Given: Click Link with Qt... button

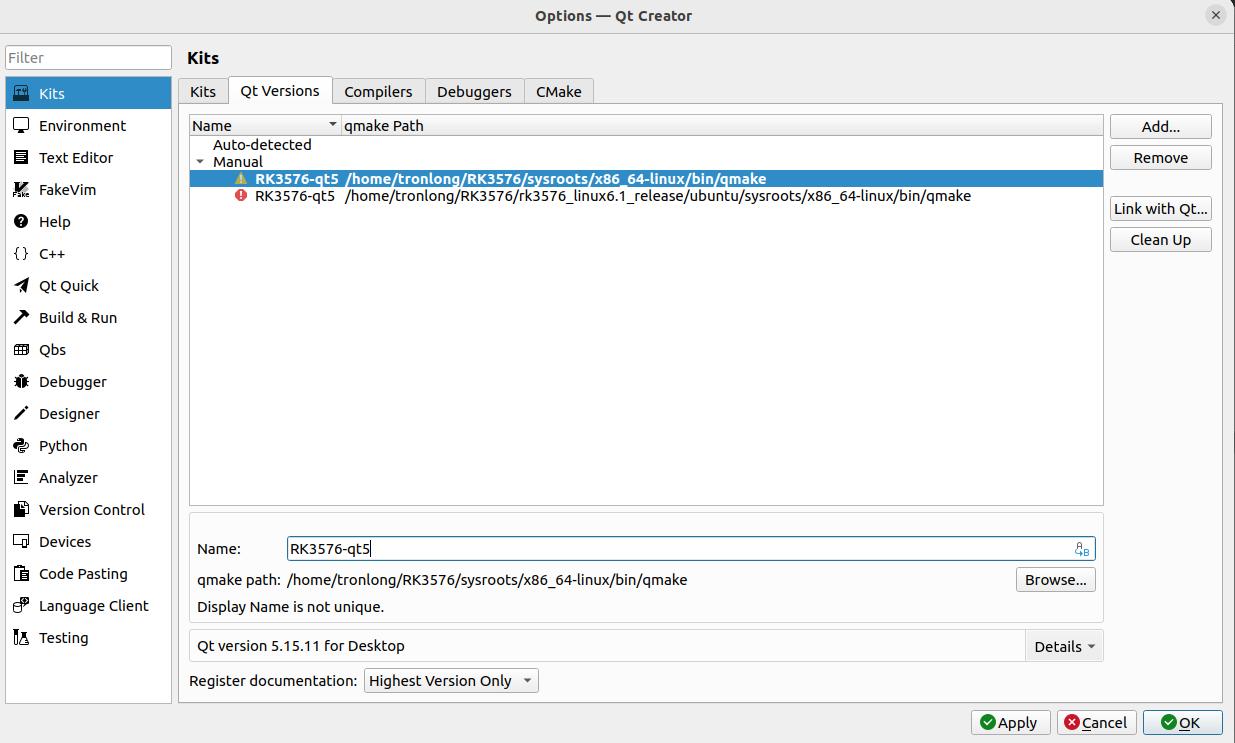Looking at the screenshot, I should [1160, 209].
